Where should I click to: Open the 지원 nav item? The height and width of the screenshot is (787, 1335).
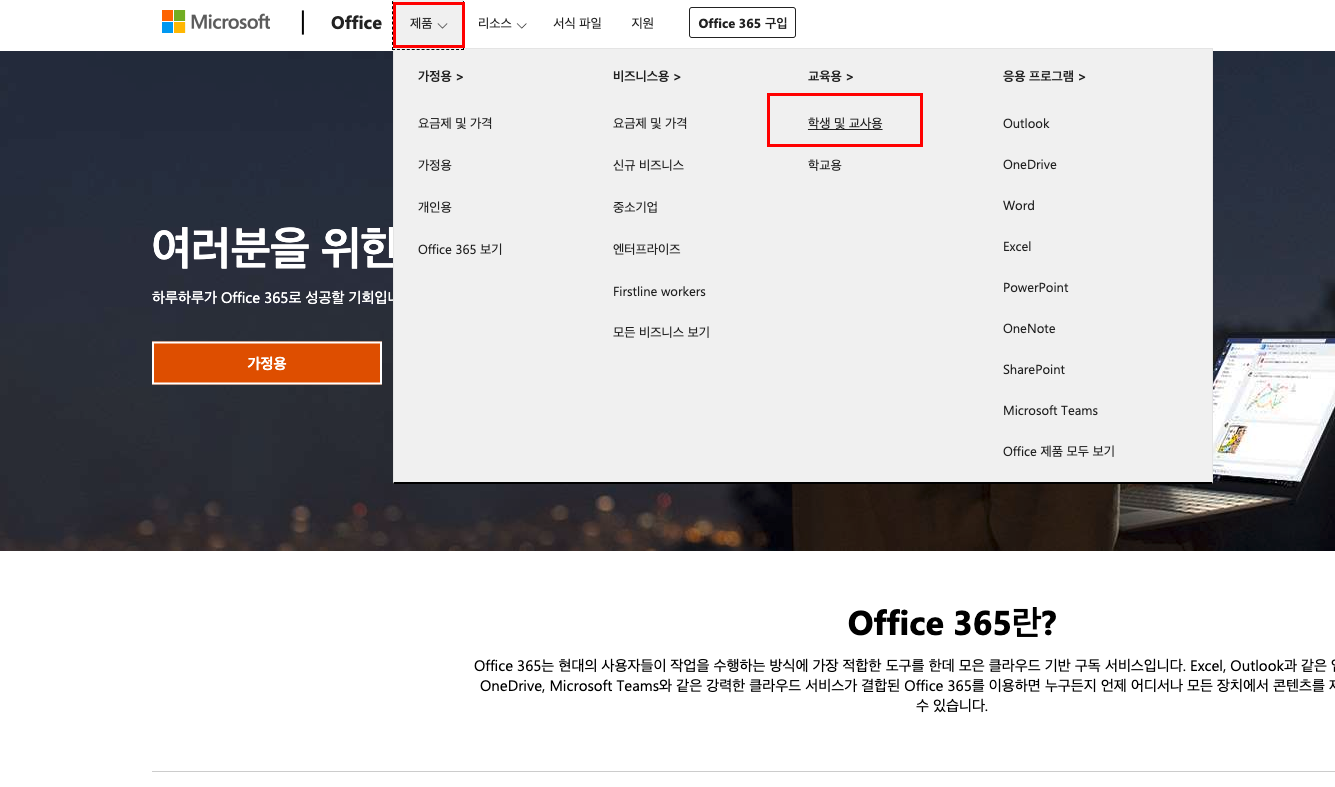[642, 23]
